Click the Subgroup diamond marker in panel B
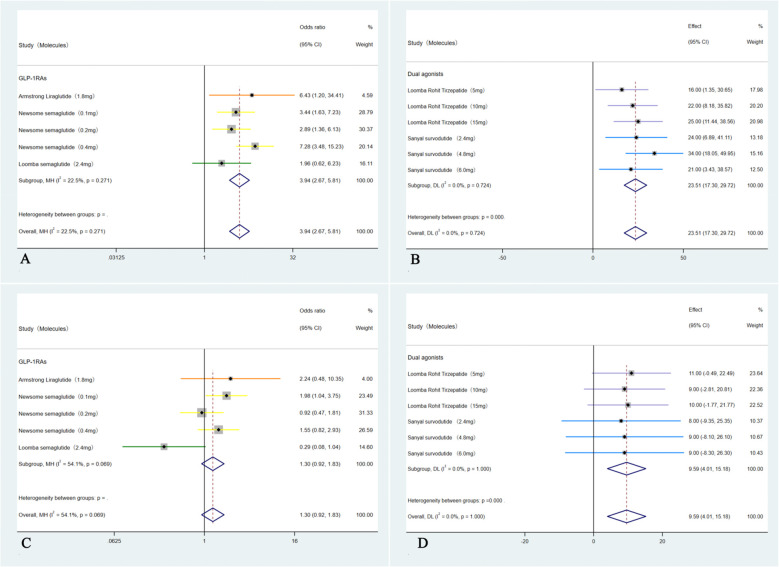The height and width of the screenshot is (567, 779). pyautogui.click(x=635, y=185)
